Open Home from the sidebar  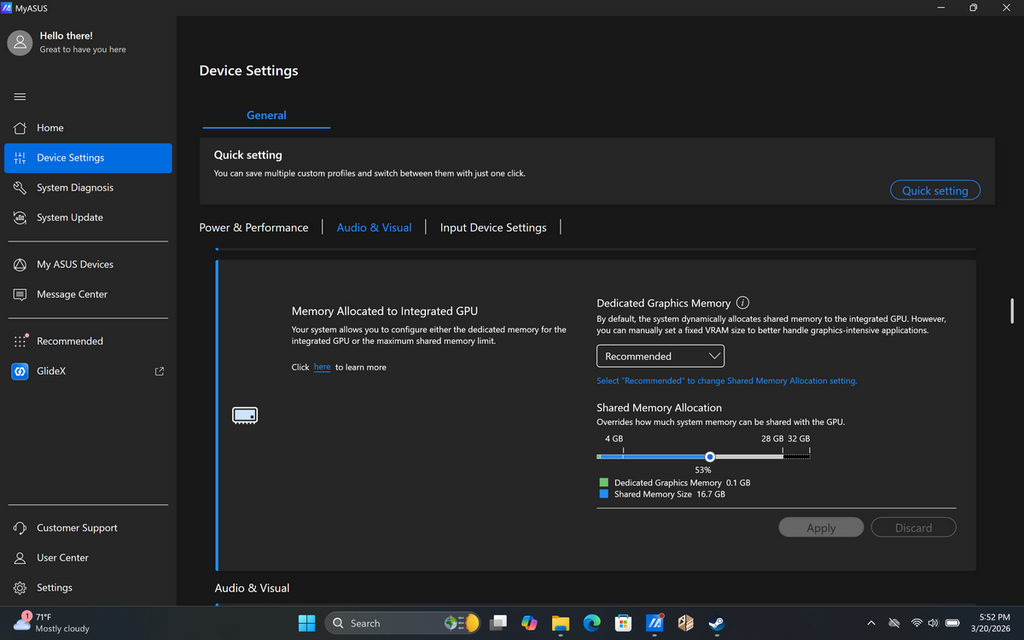[x=50, y=128]
